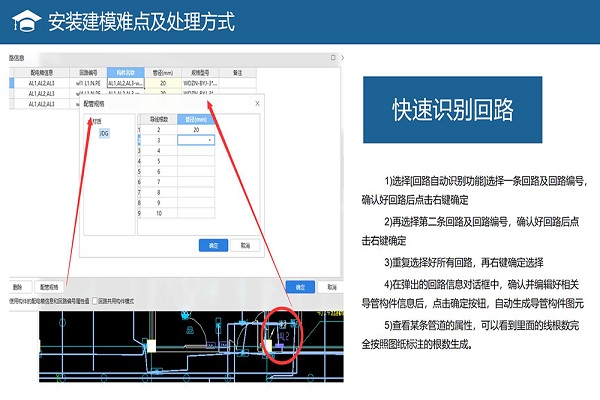Select the 管径 cell showing 20 in row 1
The height and width of the screenshot is (400, 600).
[x=196, y=130]
